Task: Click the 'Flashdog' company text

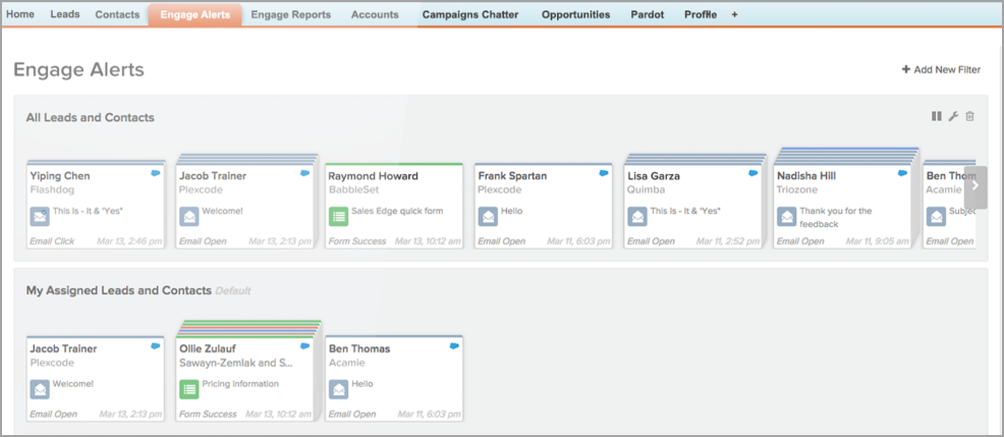Action: pos(52,190)
